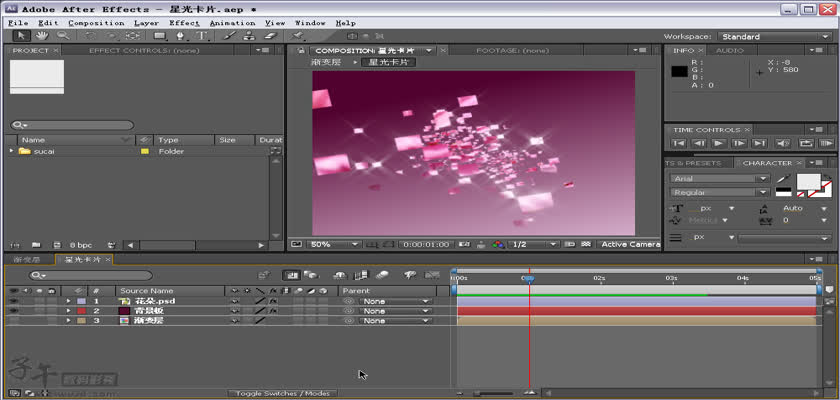The image size is (840, 400).
Task: Hide the 花朵.psd layer with eye toggle
Action: pyautogui.click(x=14, y=300)
